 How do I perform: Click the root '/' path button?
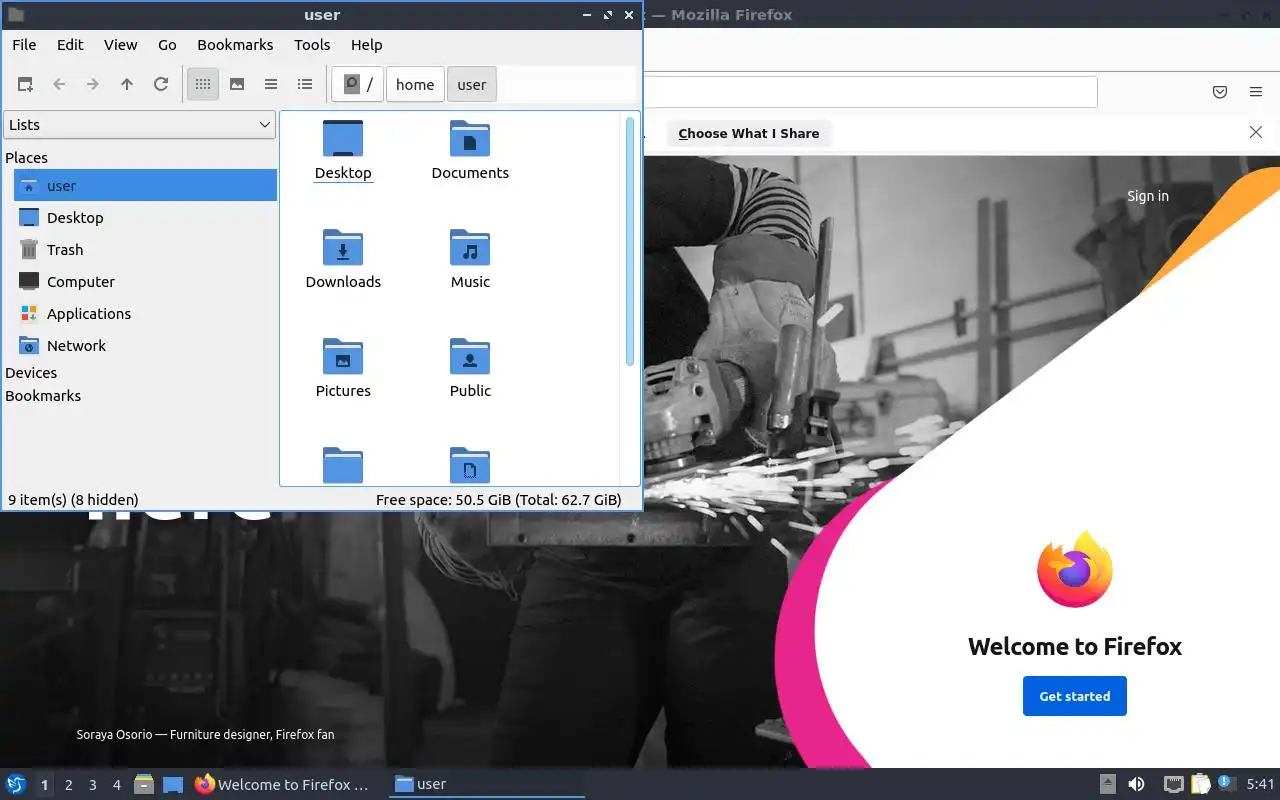tap(358, 85)
